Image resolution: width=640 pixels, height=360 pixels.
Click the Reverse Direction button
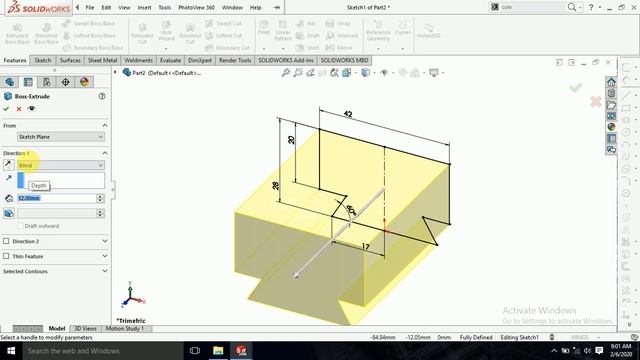point(9,165)
